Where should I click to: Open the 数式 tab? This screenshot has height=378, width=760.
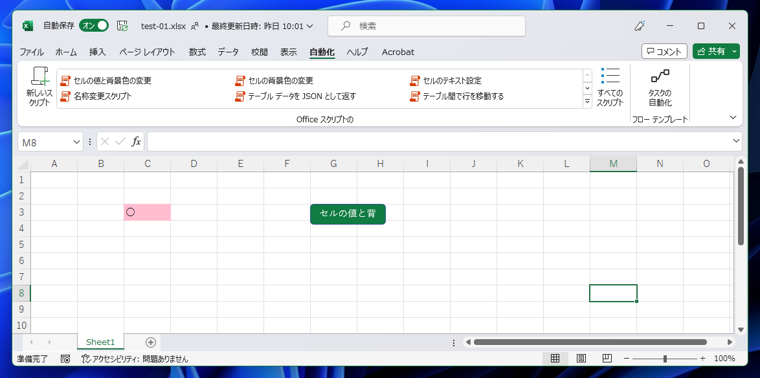coord(197,52)
